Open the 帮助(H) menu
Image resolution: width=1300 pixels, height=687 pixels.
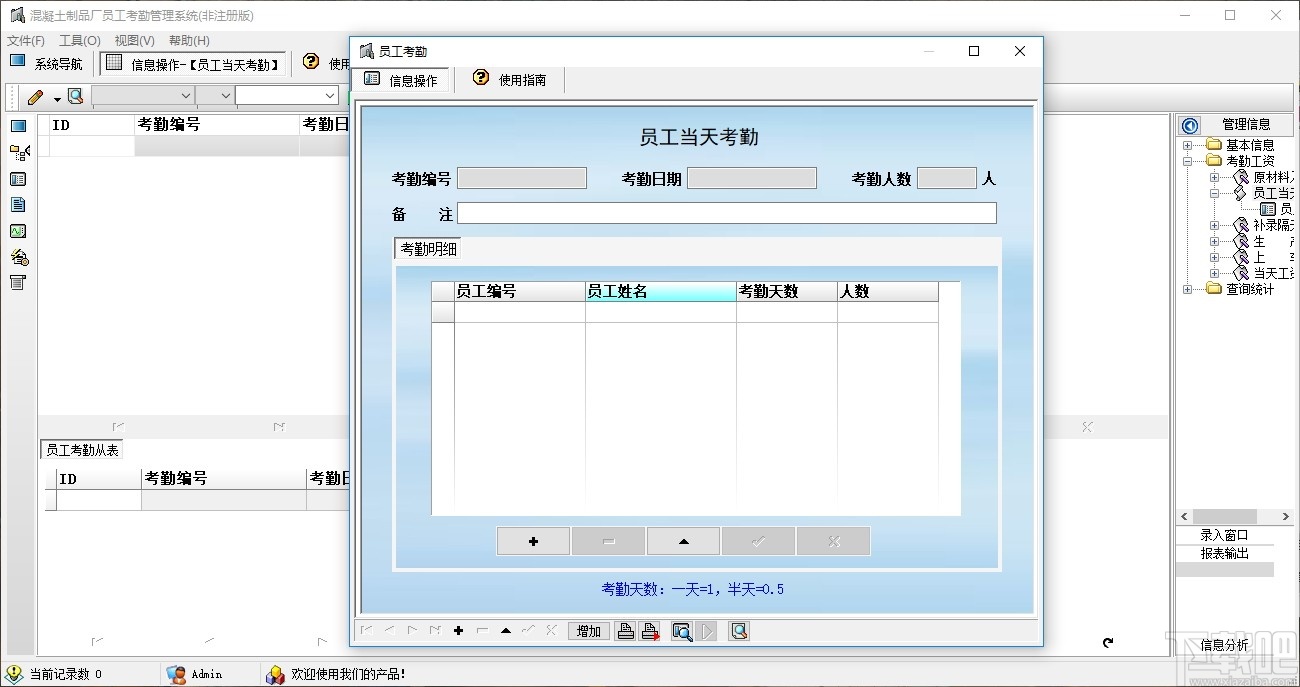click(x=189, y=41)
